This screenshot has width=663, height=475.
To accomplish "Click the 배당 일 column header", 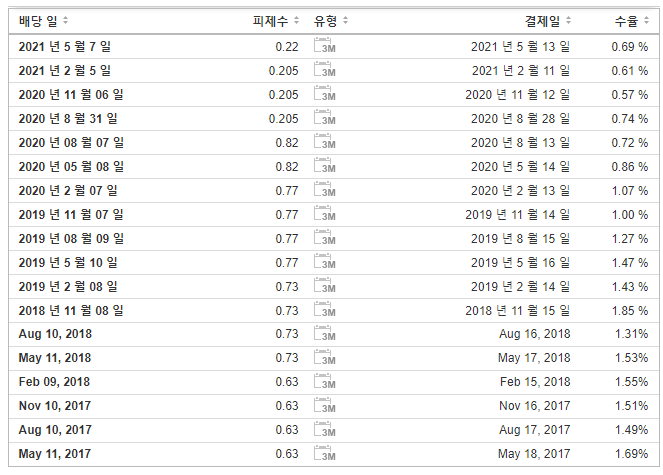I will pos(38,20).
